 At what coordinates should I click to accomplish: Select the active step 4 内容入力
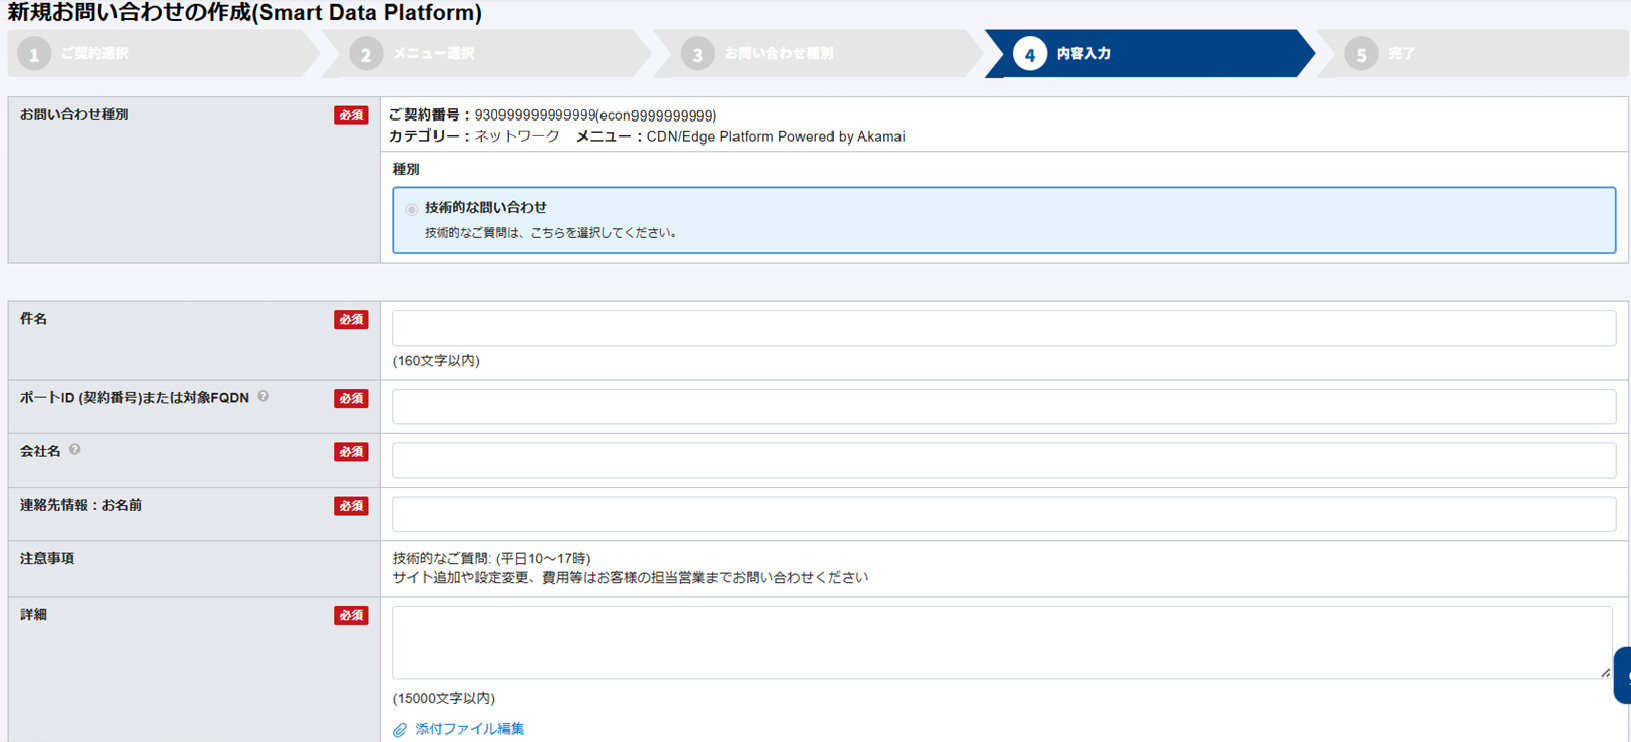coord(1083,54)
